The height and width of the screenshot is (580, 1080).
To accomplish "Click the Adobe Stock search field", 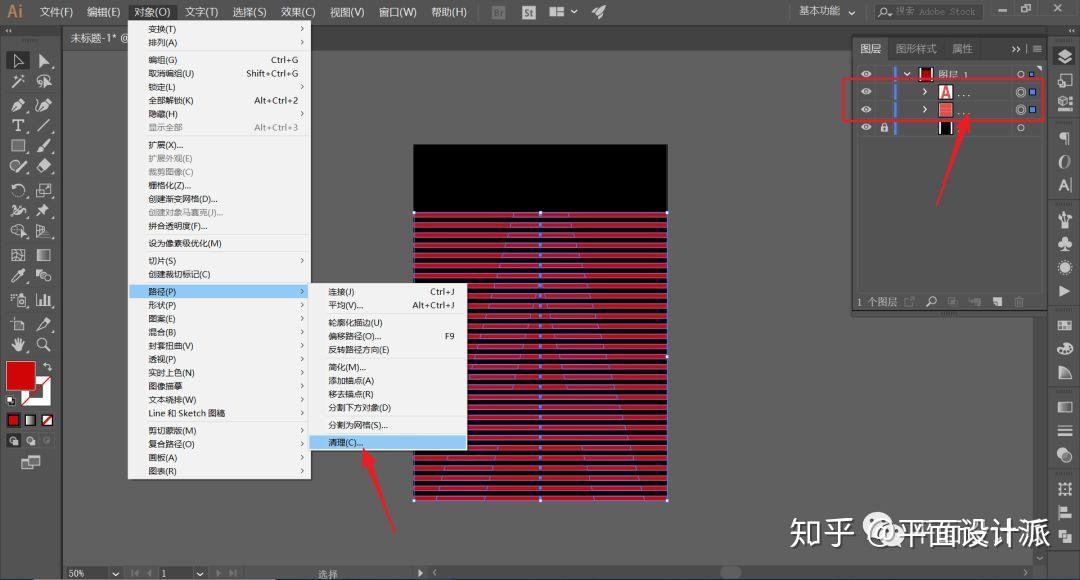I will click(928, 11).
